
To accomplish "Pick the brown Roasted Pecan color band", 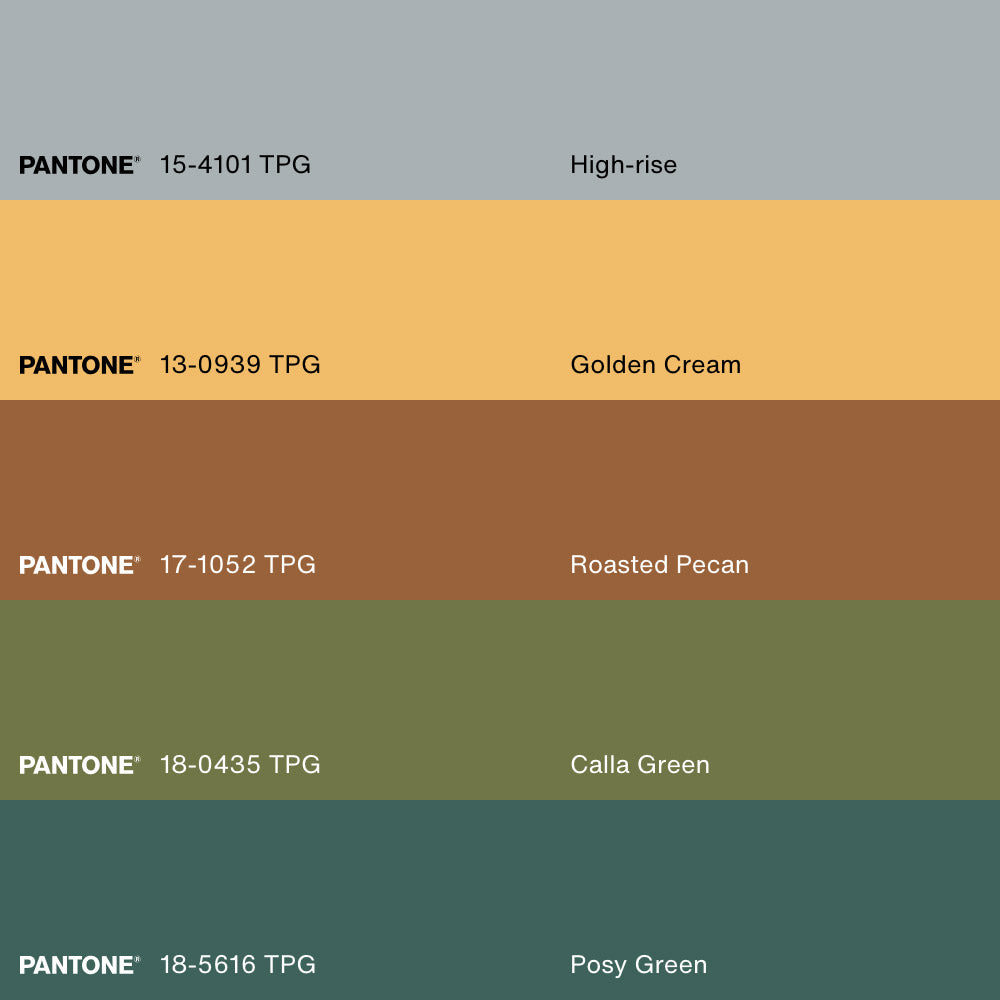I will click(500, 480).
